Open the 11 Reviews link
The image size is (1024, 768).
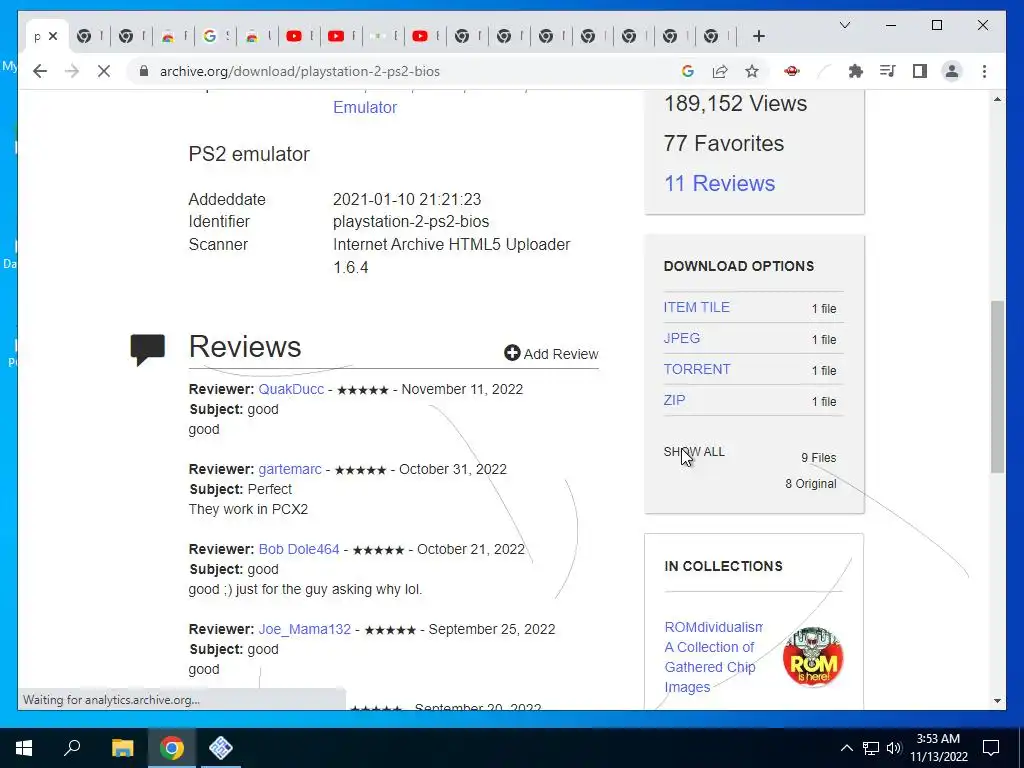tap(719, 184)
